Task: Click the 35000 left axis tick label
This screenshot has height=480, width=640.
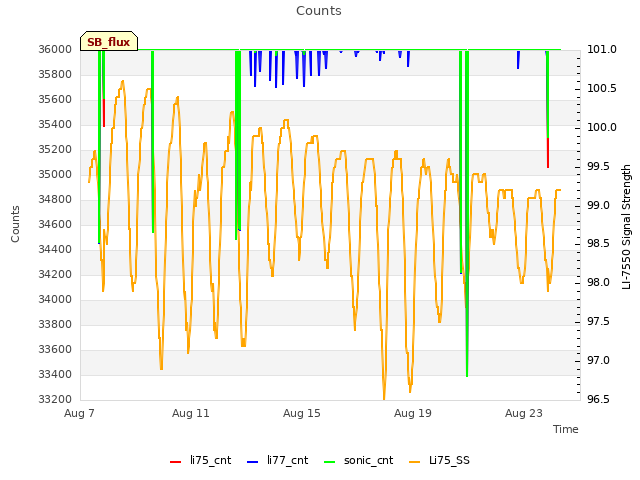Action: point(55,174)
